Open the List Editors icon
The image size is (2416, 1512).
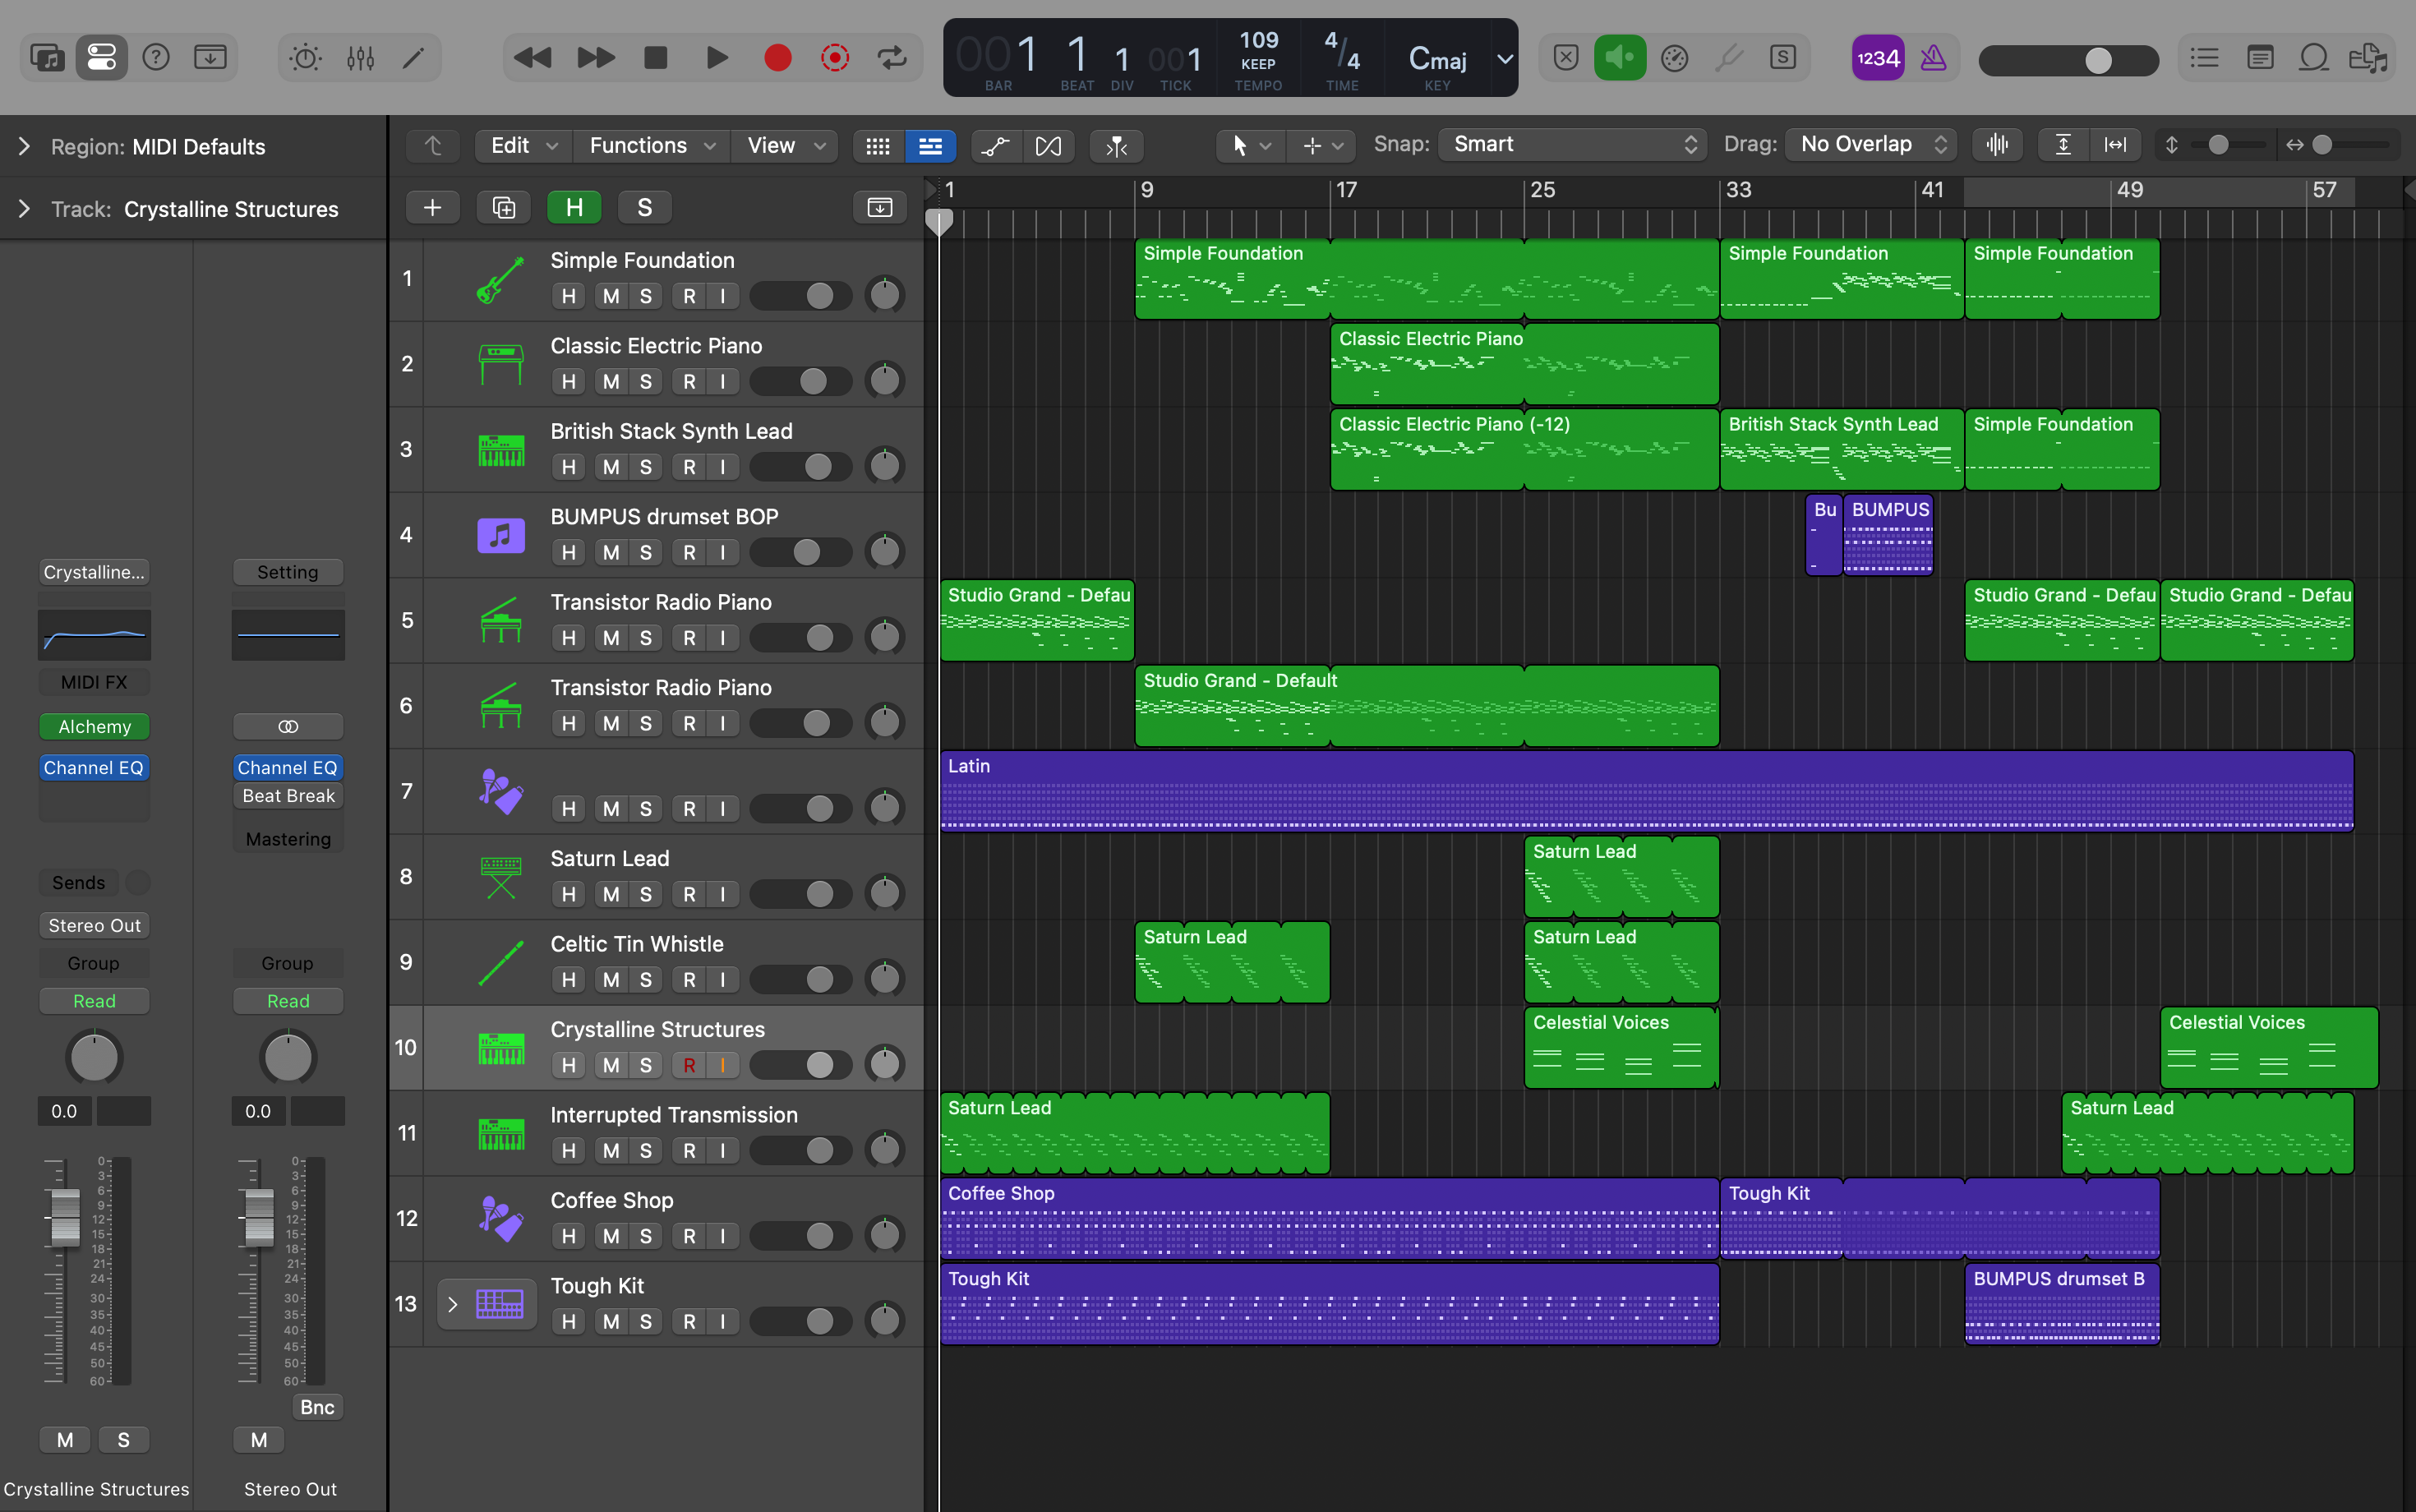(2204, 58)
